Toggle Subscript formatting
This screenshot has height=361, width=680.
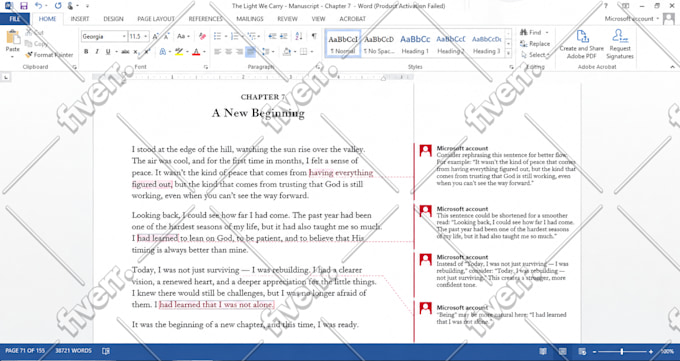coord(136,52)
